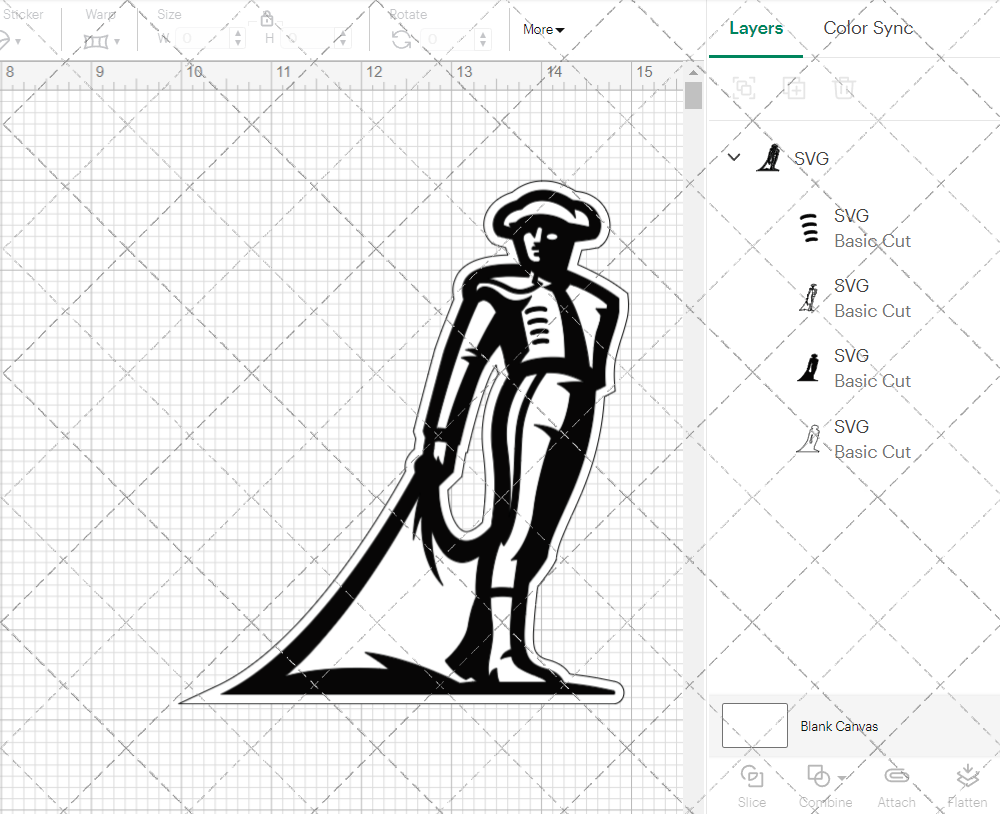Click the Warp tool icon

click(96, 41)
